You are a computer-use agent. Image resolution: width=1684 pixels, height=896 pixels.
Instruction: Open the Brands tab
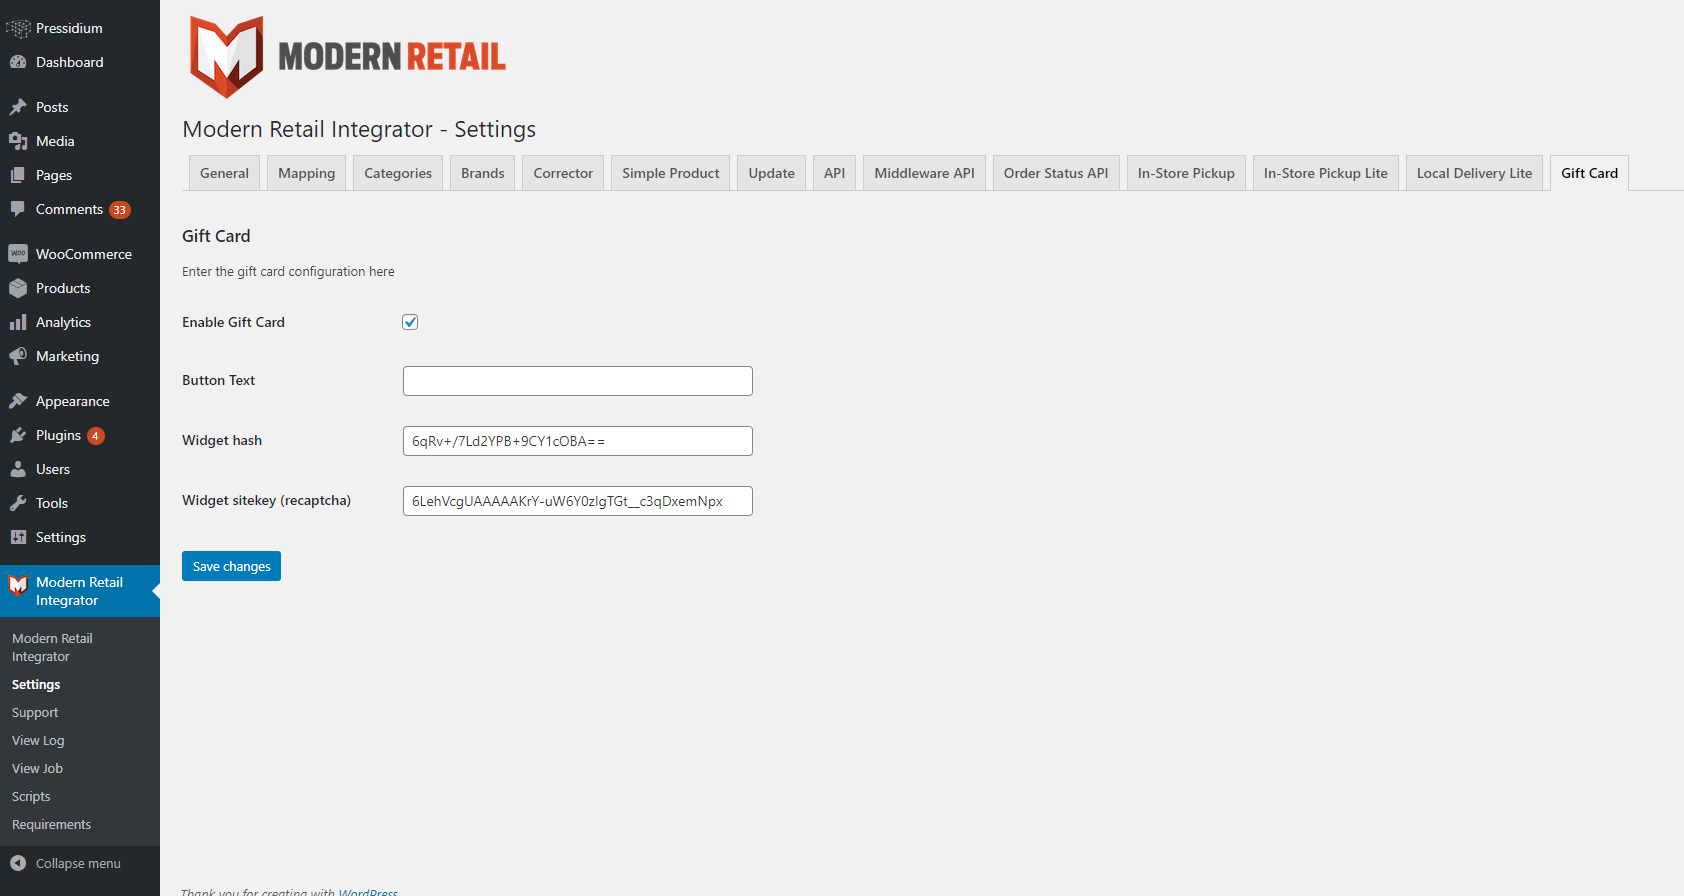pos(483,173)
